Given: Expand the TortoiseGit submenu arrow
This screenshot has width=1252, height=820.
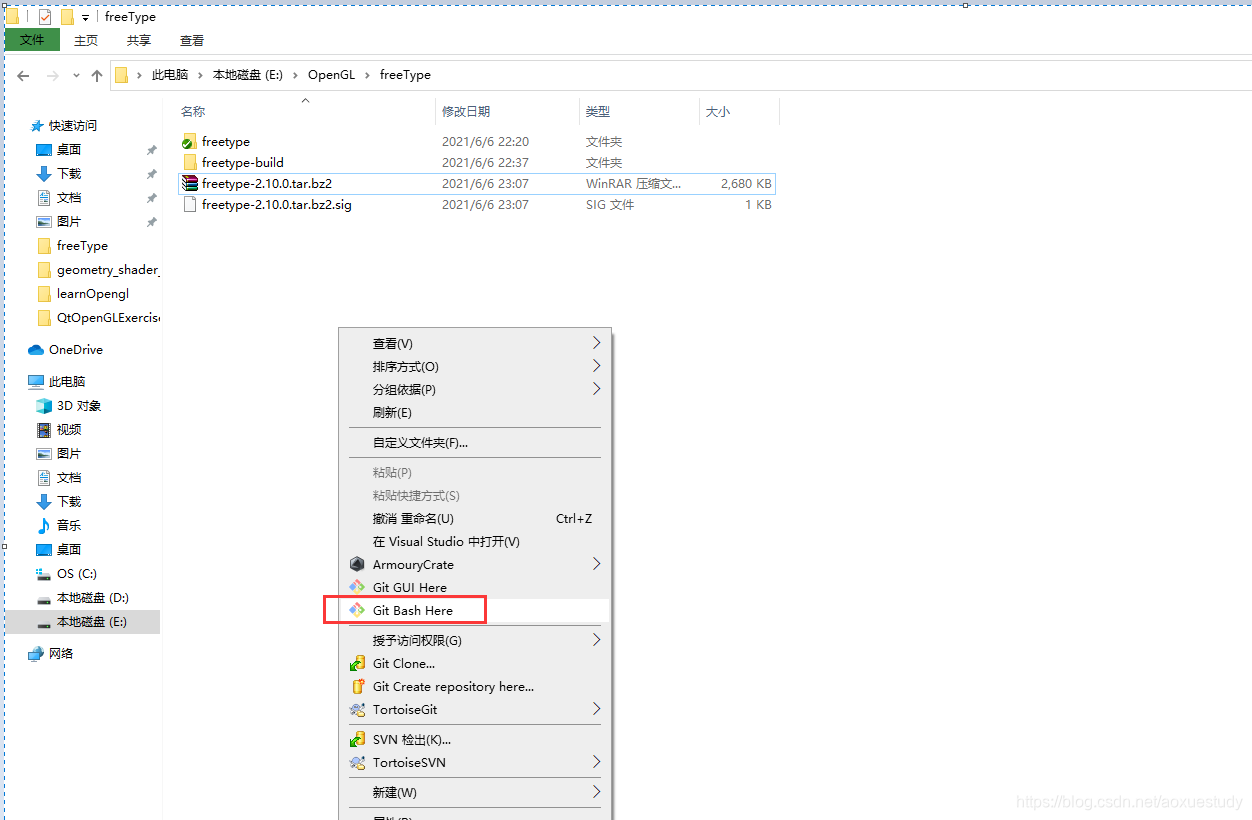Looking at the screenshot, I should coord(597,709).
